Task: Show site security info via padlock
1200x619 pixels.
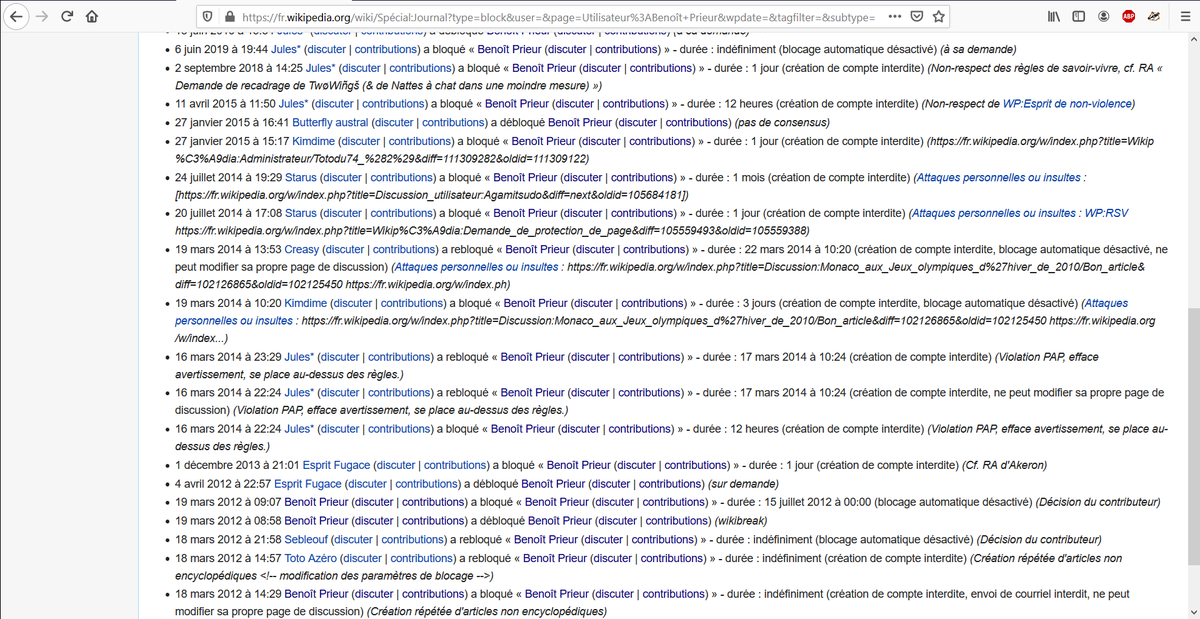Action: 229,17
